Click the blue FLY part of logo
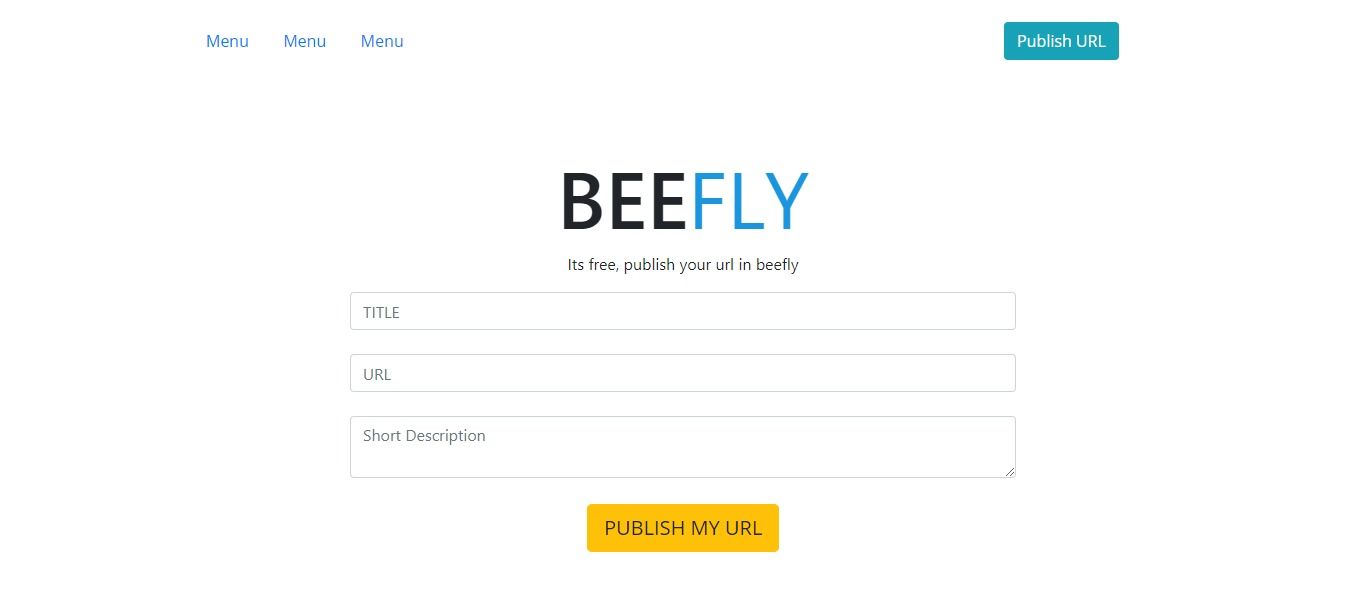Screen dimensions: 1349x614 point(749,201)
